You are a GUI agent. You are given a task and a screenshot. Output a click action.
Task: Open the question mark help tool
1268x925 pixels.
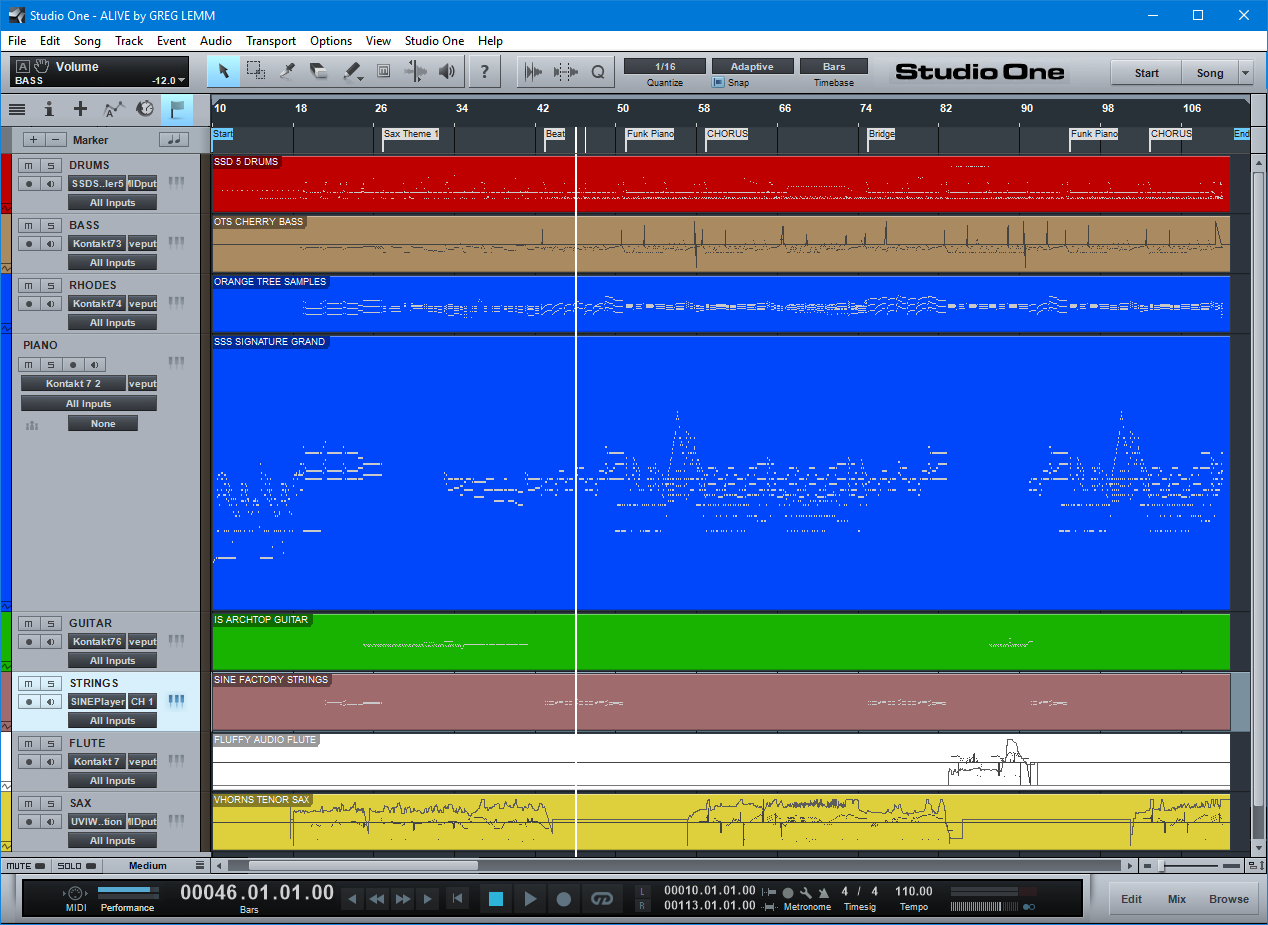(485, 71)
